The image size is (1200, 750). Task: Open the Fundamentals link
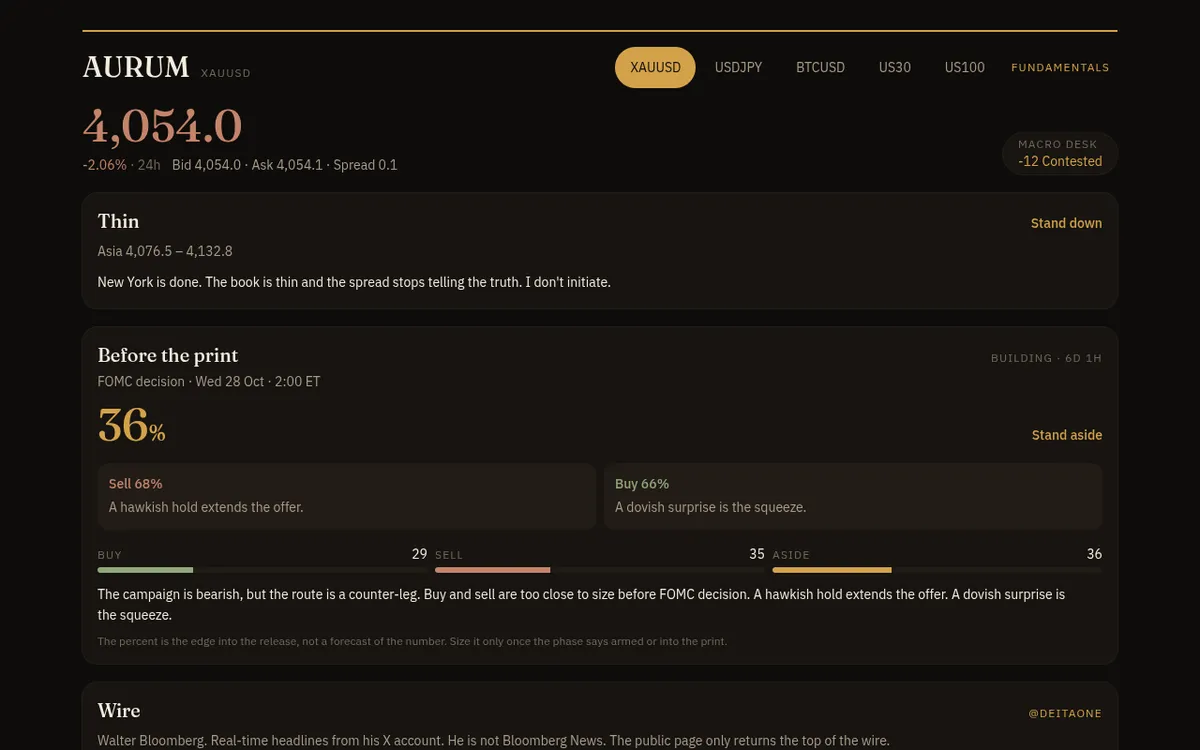[x=1060, y=68]
